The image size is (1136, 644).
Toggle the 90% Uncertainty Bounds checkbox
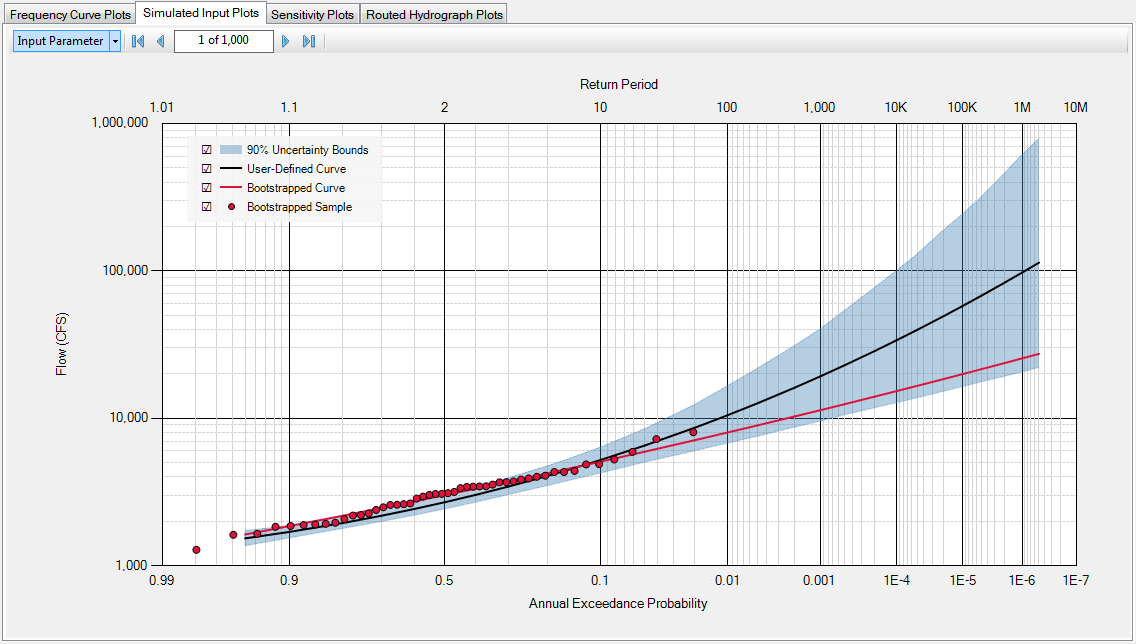tap(207, 149)
